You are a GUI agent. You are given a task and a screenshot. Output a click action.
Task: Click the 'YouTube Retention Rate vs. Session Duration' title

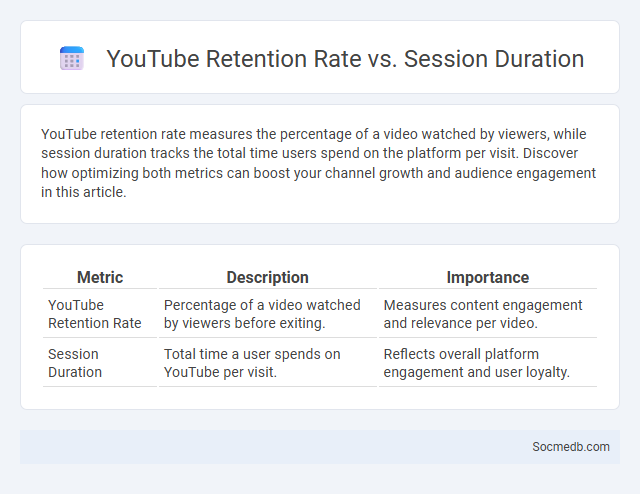coord(345,59)
